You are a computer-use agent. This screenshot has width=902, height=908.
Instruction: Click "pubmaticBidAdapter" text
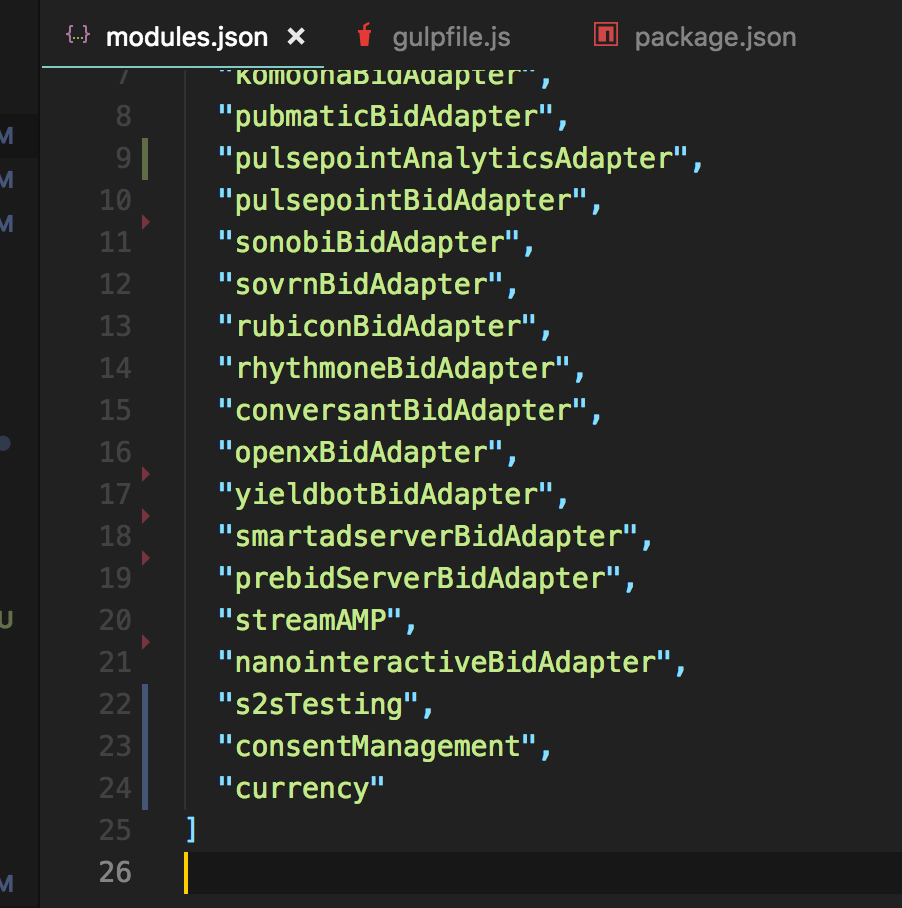pyautogui.click(x=386, y=117)
